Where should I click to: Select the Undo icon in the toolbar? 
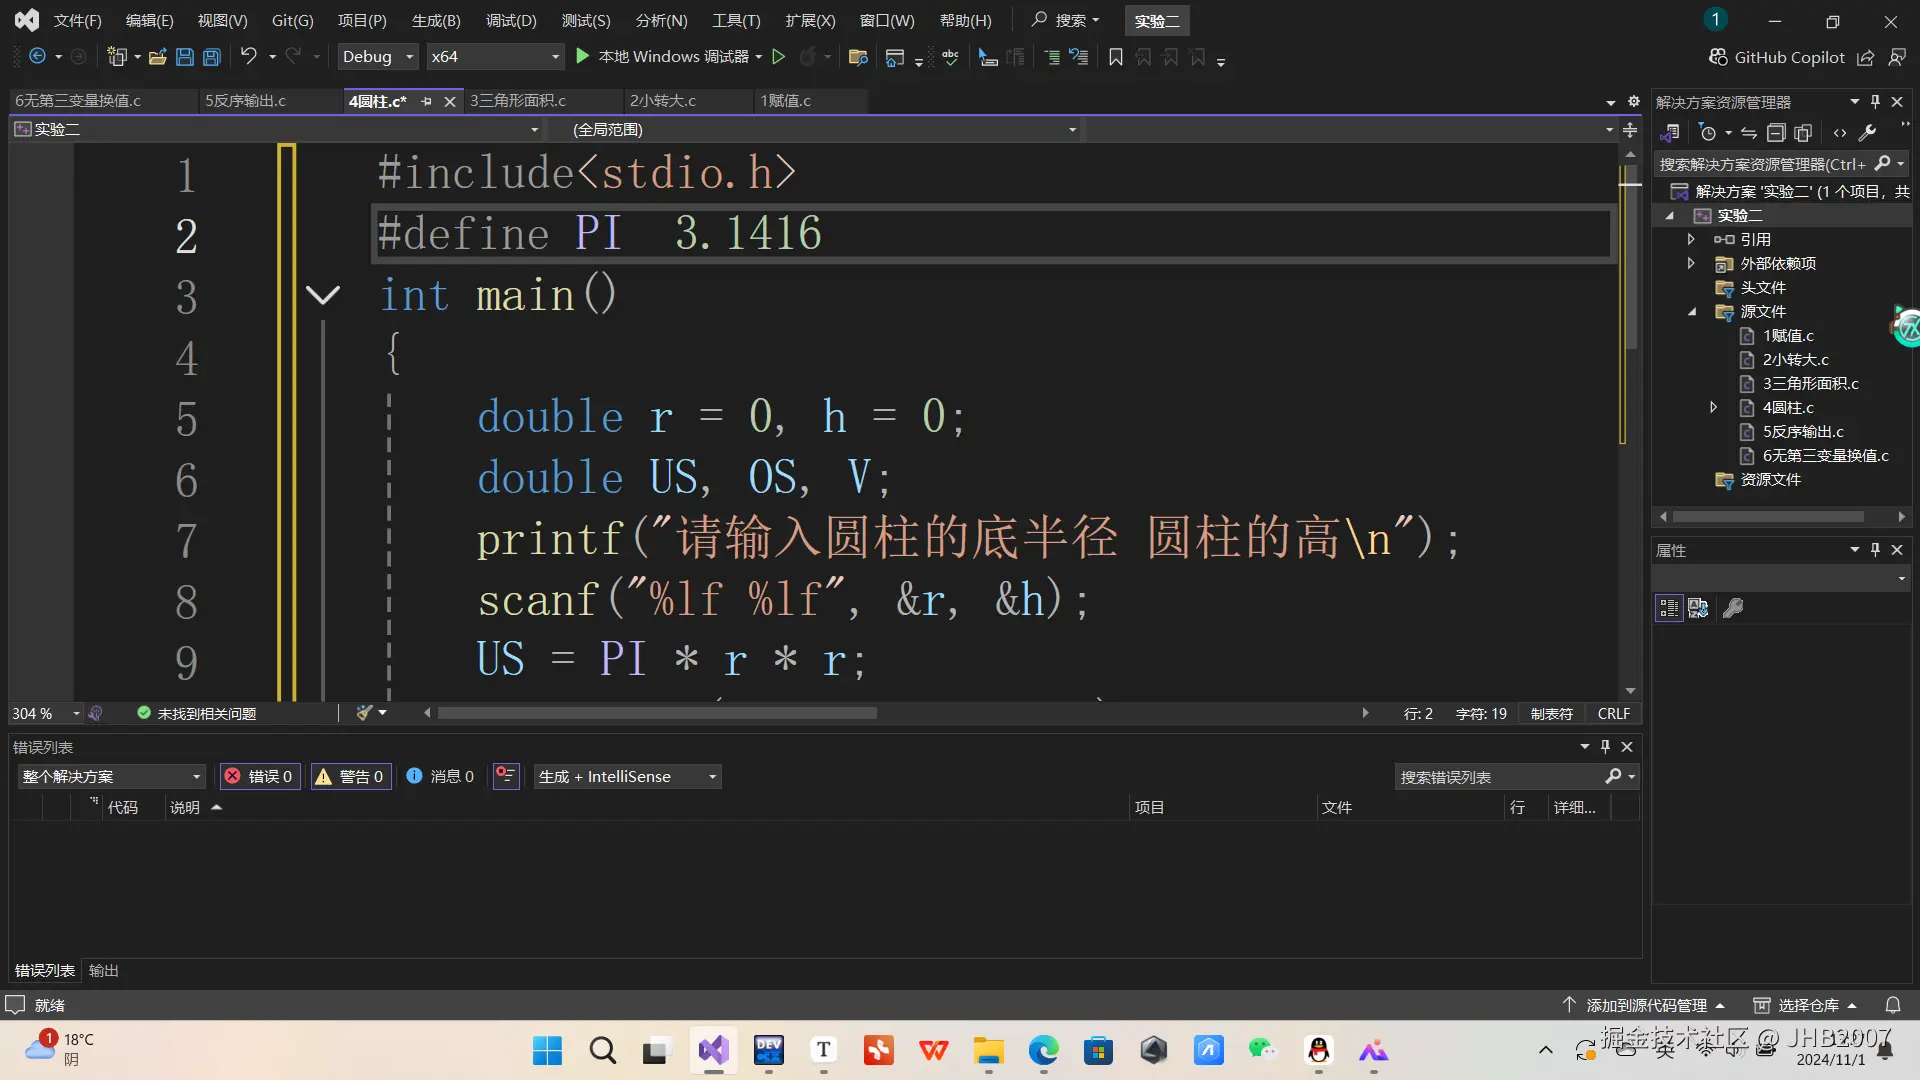pyautogui.click(x=250, y=56)
